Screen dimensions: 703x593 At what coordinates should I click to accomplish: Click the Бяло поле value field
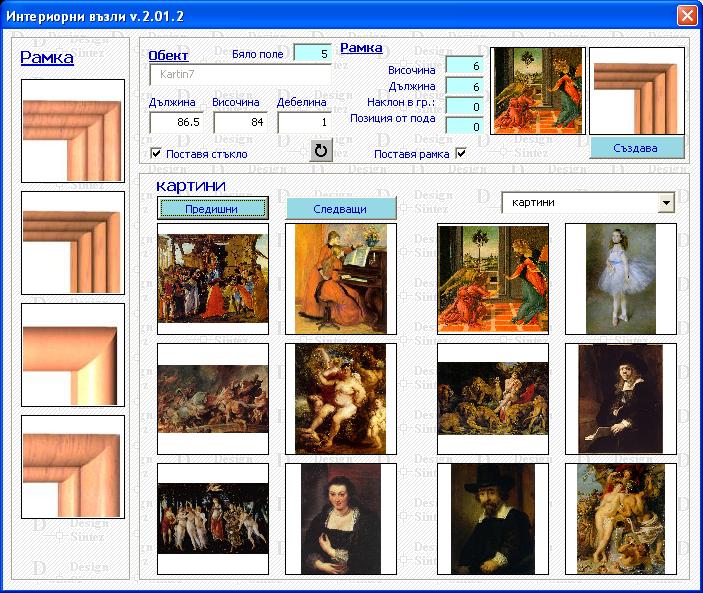(x=312, y=53)
